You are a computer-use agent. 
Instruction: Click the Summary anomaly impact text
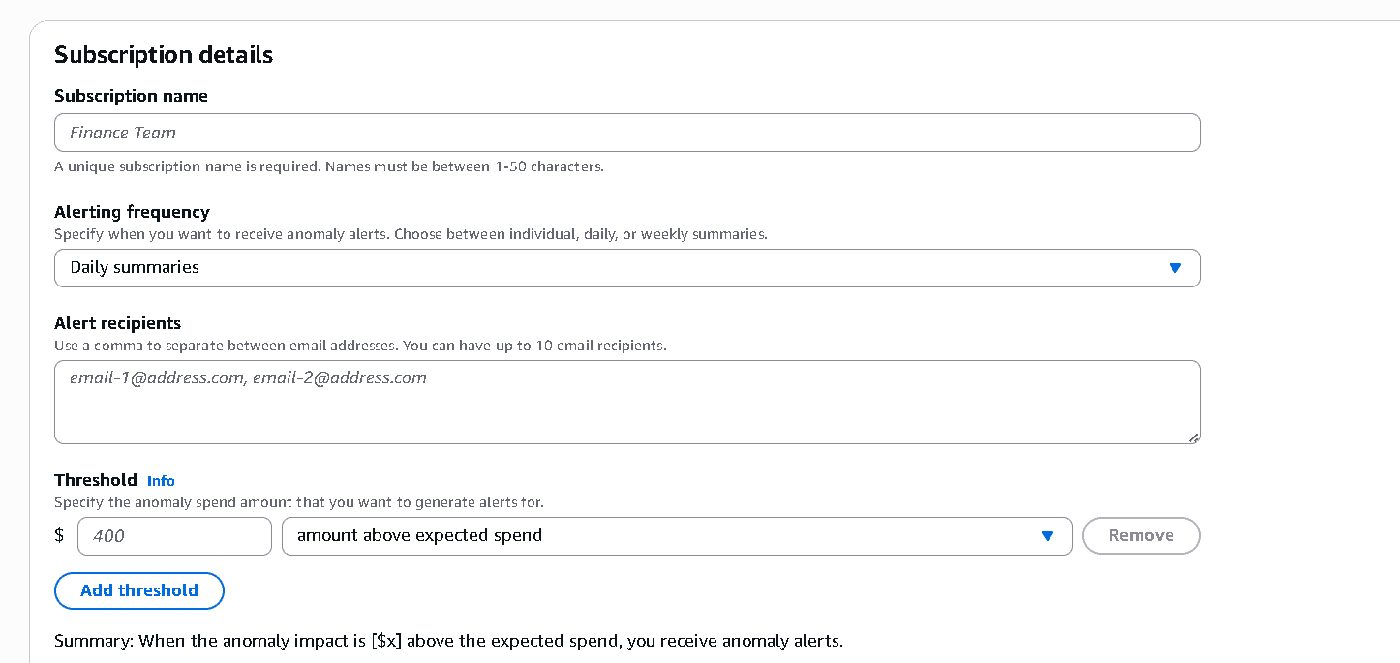click(448, 641)
